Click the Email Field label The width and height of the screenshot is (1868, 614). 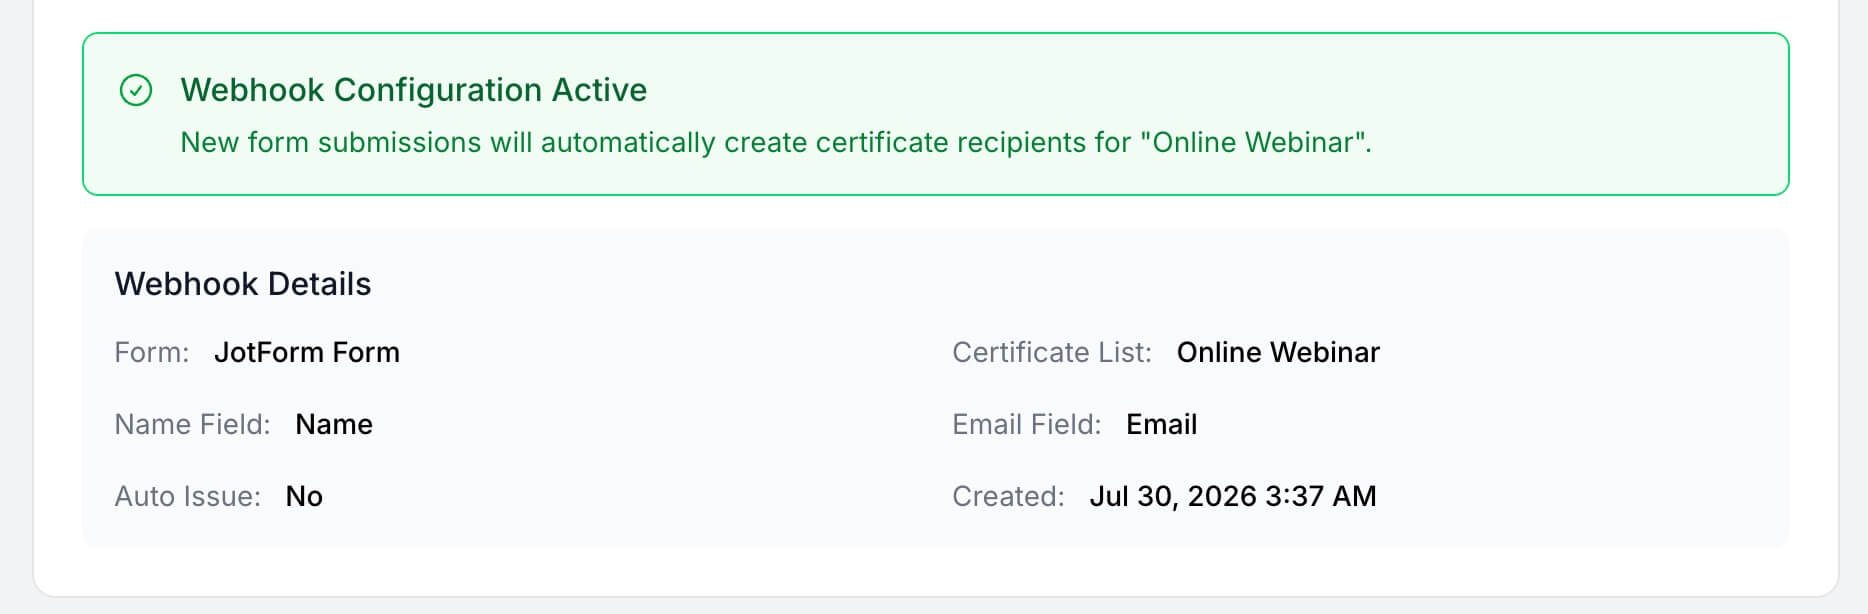(x=1027, y=424)
